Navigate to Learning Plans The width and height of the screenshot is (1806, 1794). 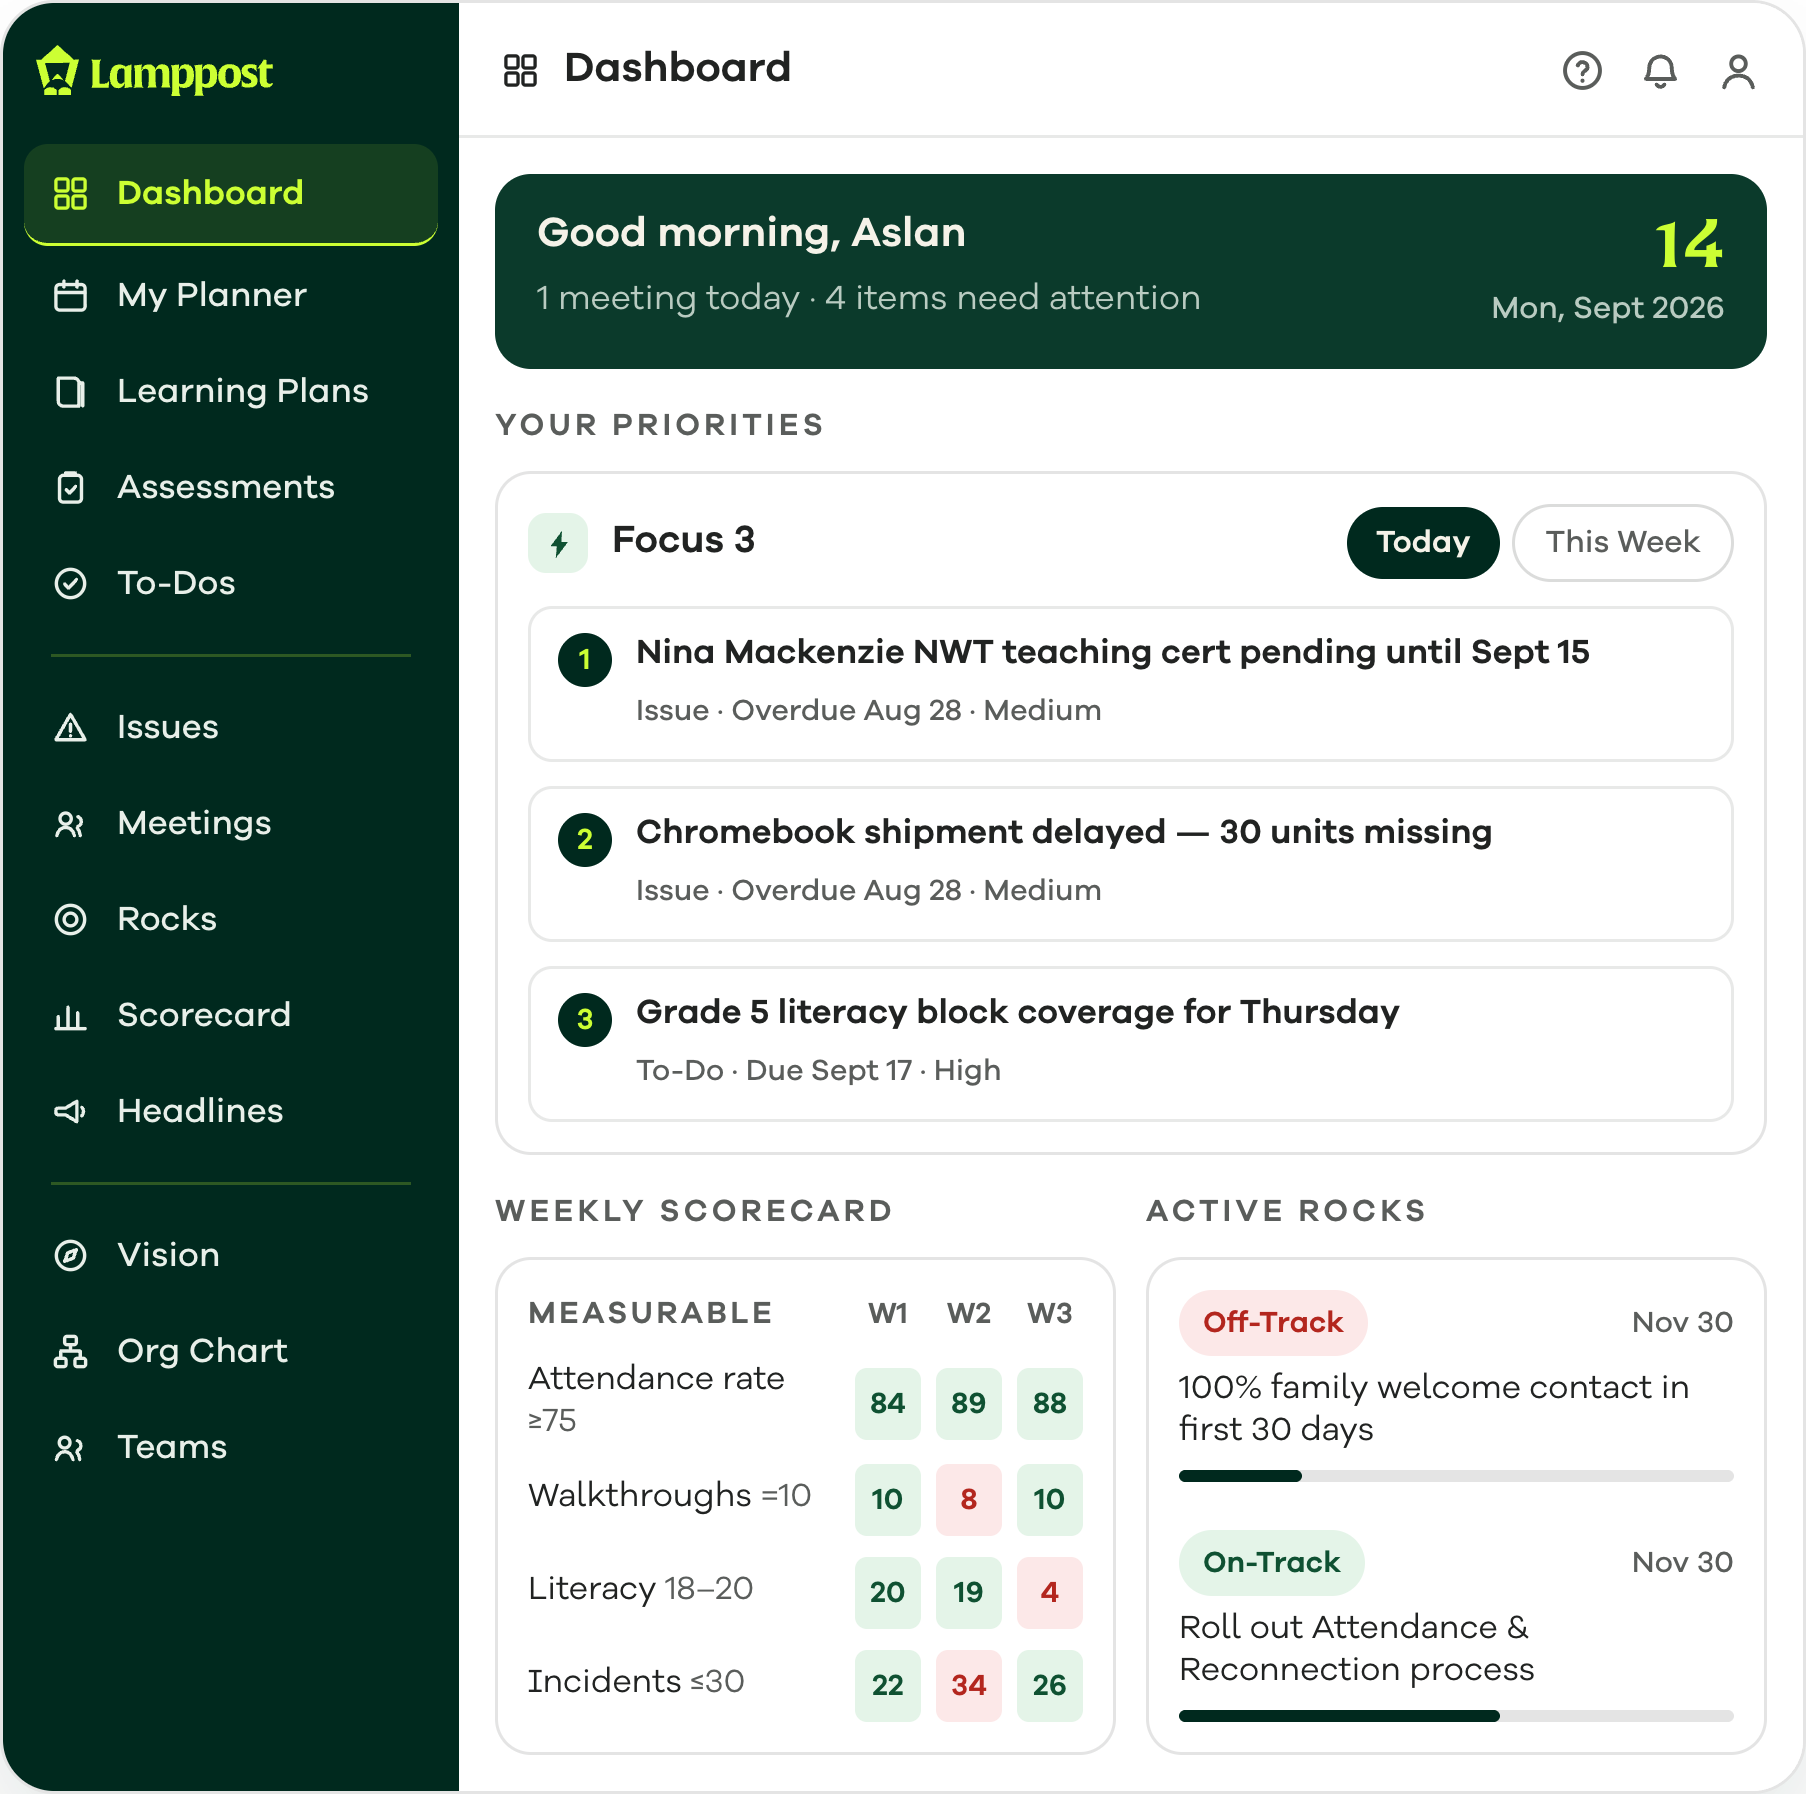[x=231, y=391]
